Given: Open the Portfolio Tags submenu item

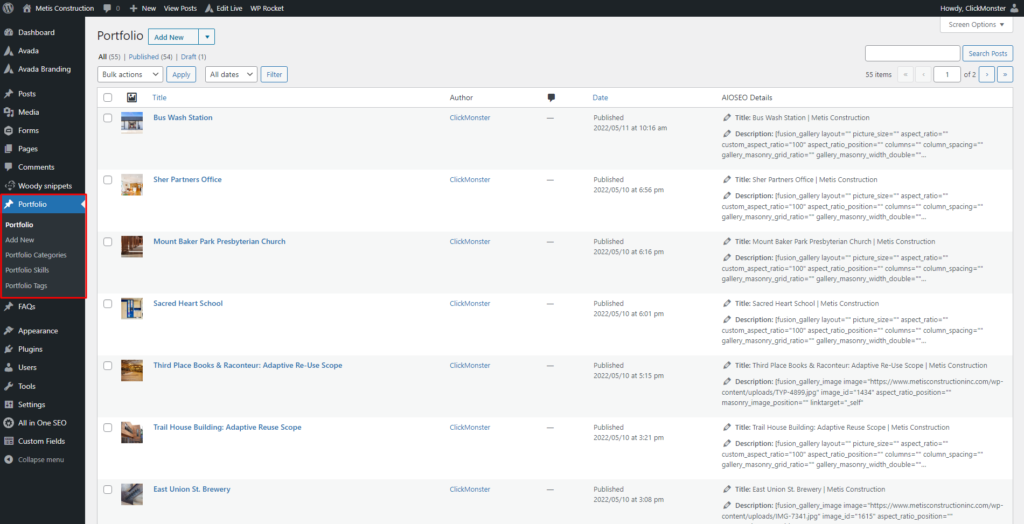Looking at the screenshot, I should pos(26,286).
